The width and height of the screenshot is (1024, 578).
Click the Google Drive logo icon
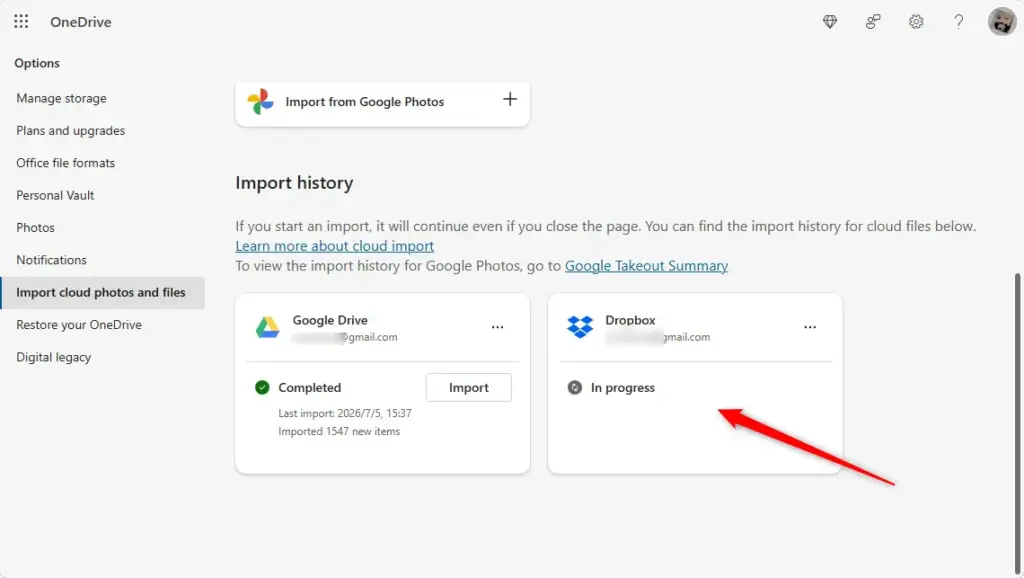pyautogui.click(x=267, y=327)
